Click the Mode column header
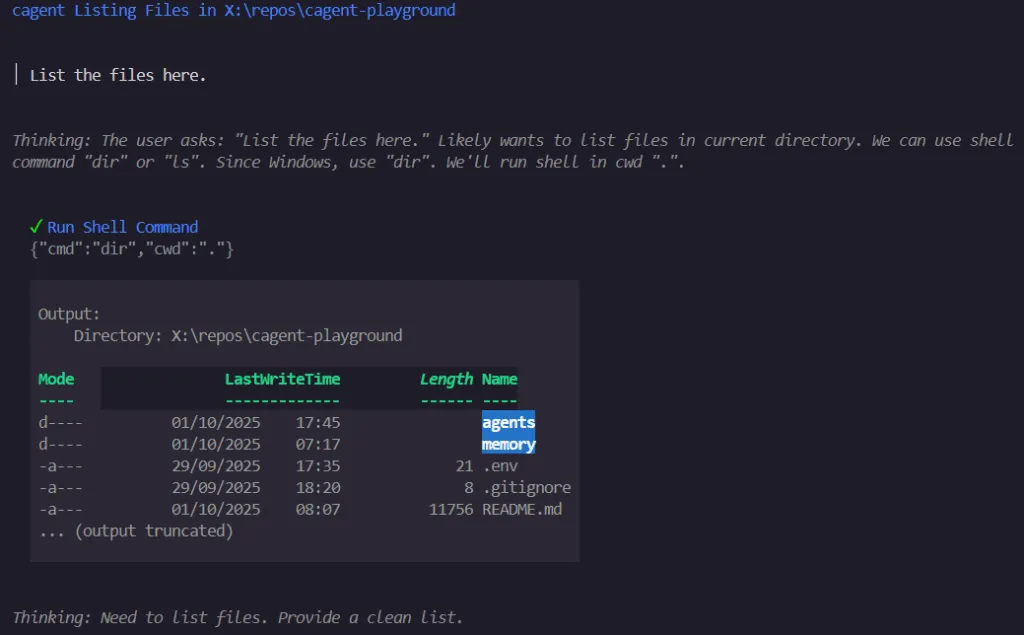 56,379
